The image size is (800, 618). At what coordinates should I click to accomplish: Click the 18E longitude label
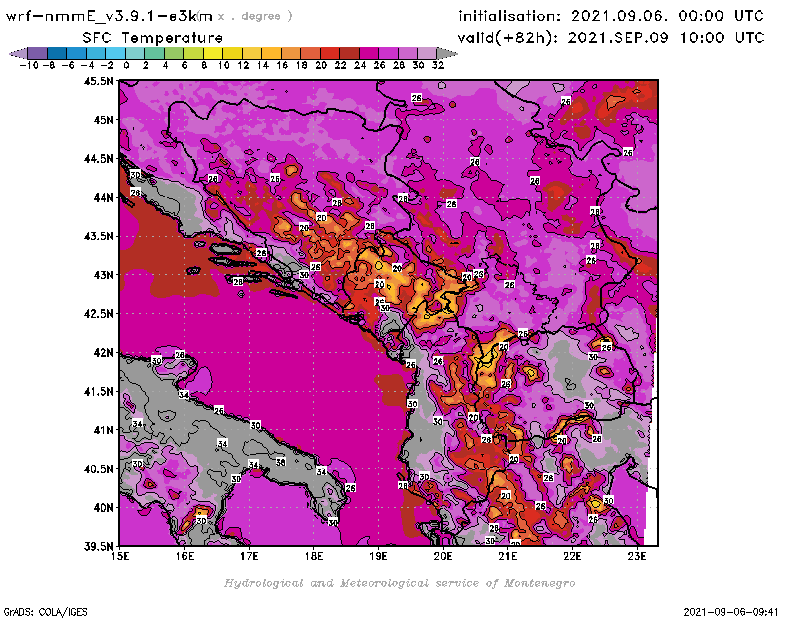tap(314, 556)
